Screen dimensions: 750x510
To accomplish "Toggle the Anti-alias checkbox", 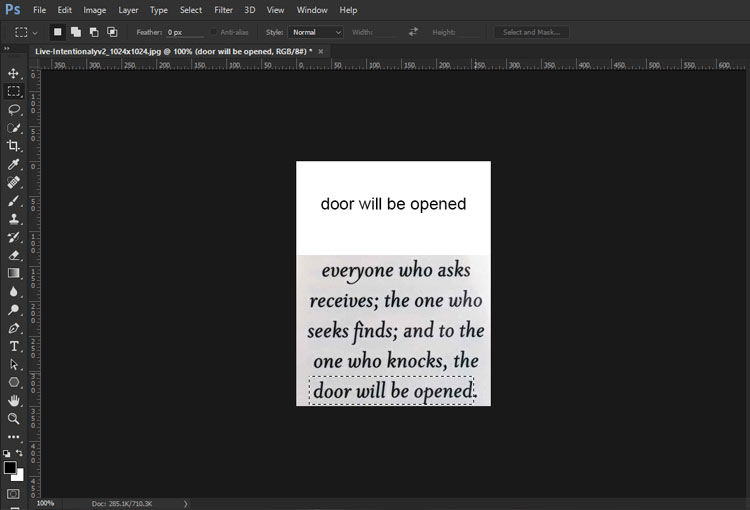I will coord(213,32).
